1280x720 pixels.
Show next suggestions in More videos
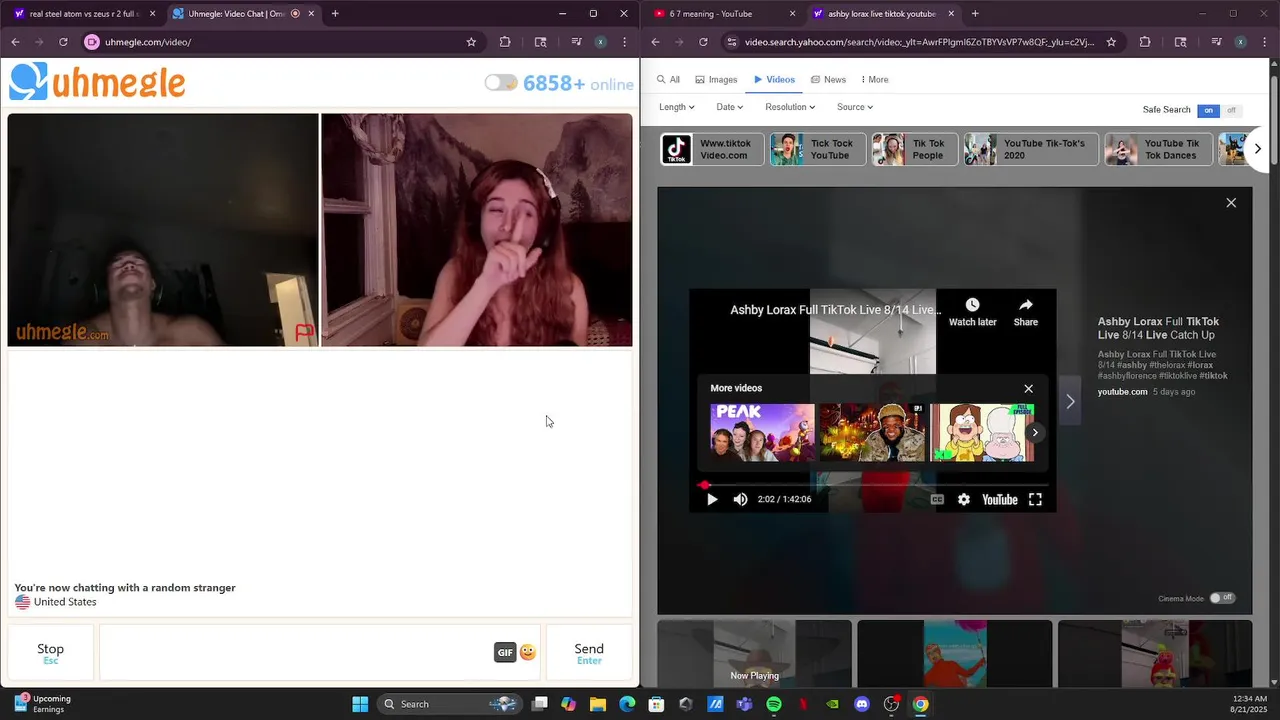(1035, 432)
